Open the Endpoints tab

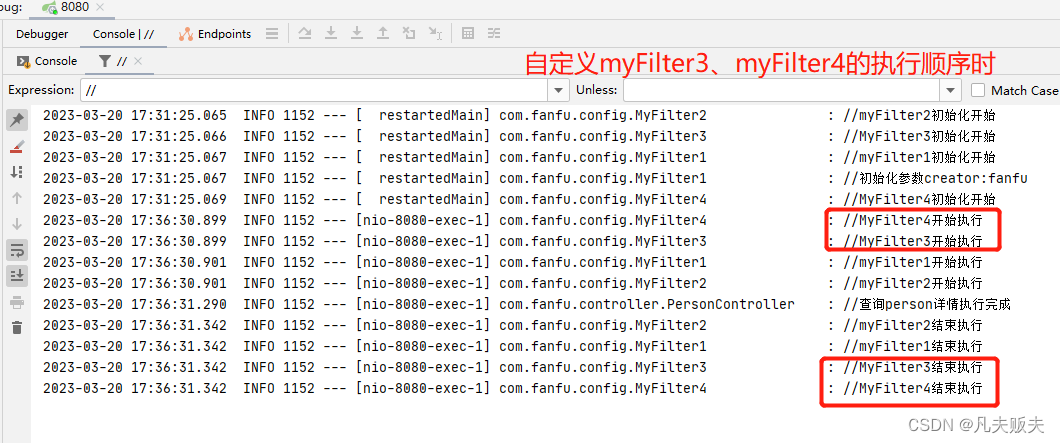click(215, 34)
